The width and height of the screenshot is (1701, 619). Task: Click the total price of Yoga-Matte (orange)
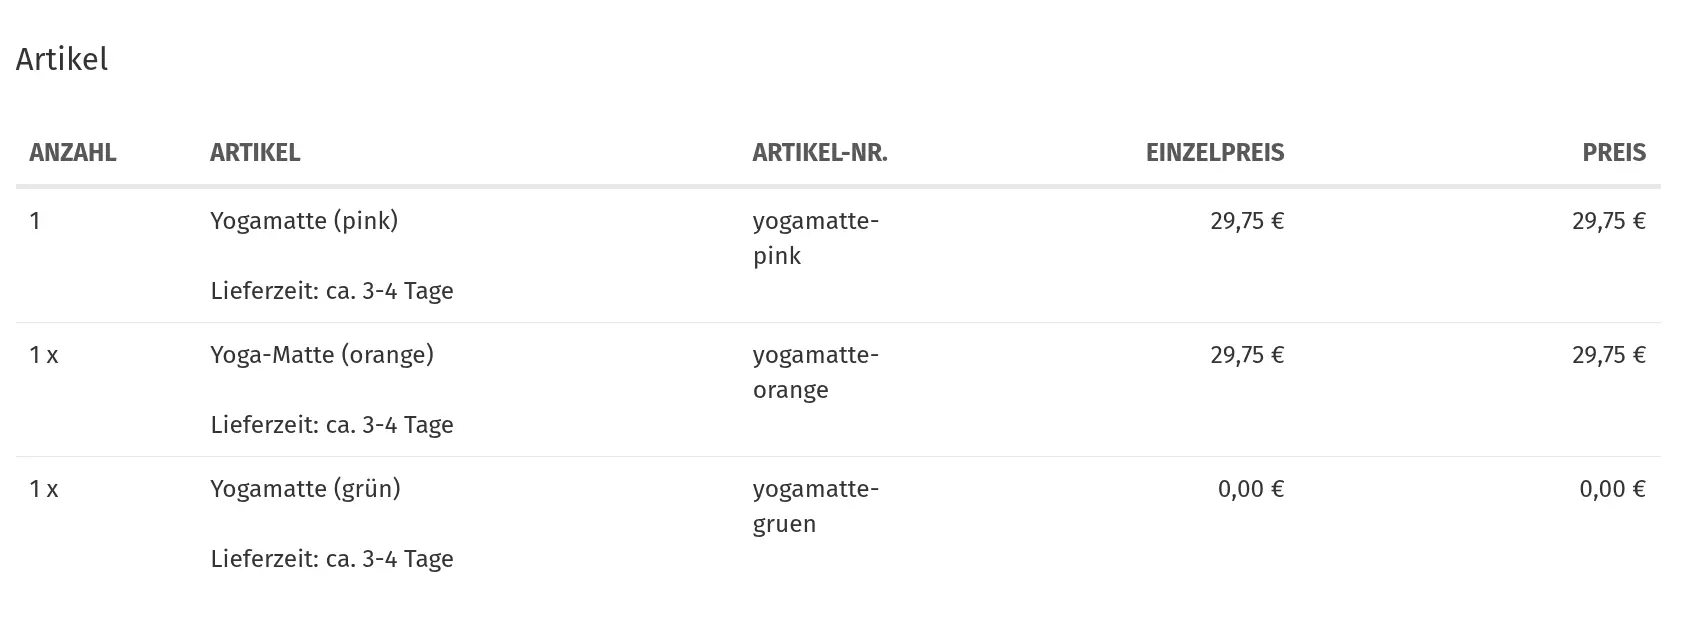1609,355
